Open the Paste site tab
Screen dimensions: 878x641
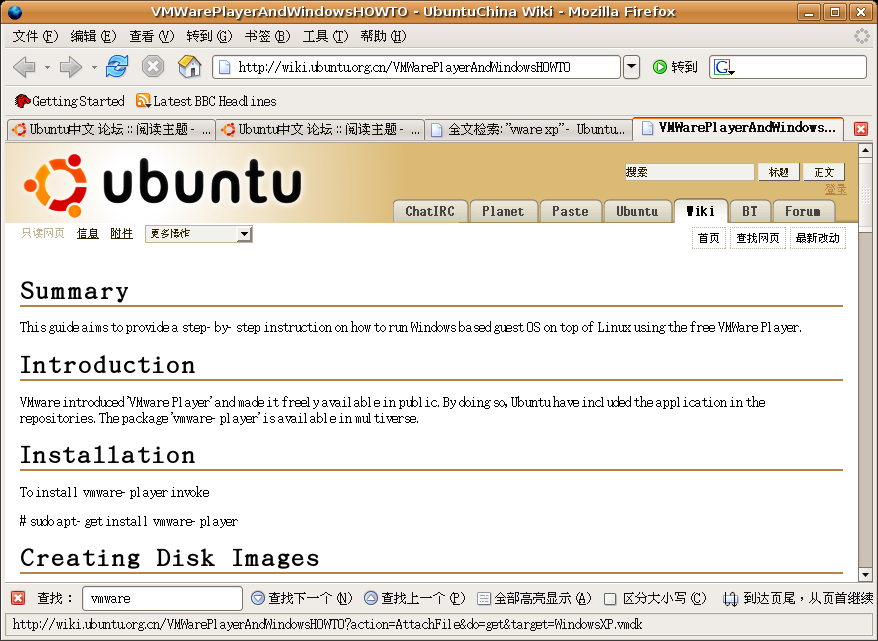coord(571,212)
